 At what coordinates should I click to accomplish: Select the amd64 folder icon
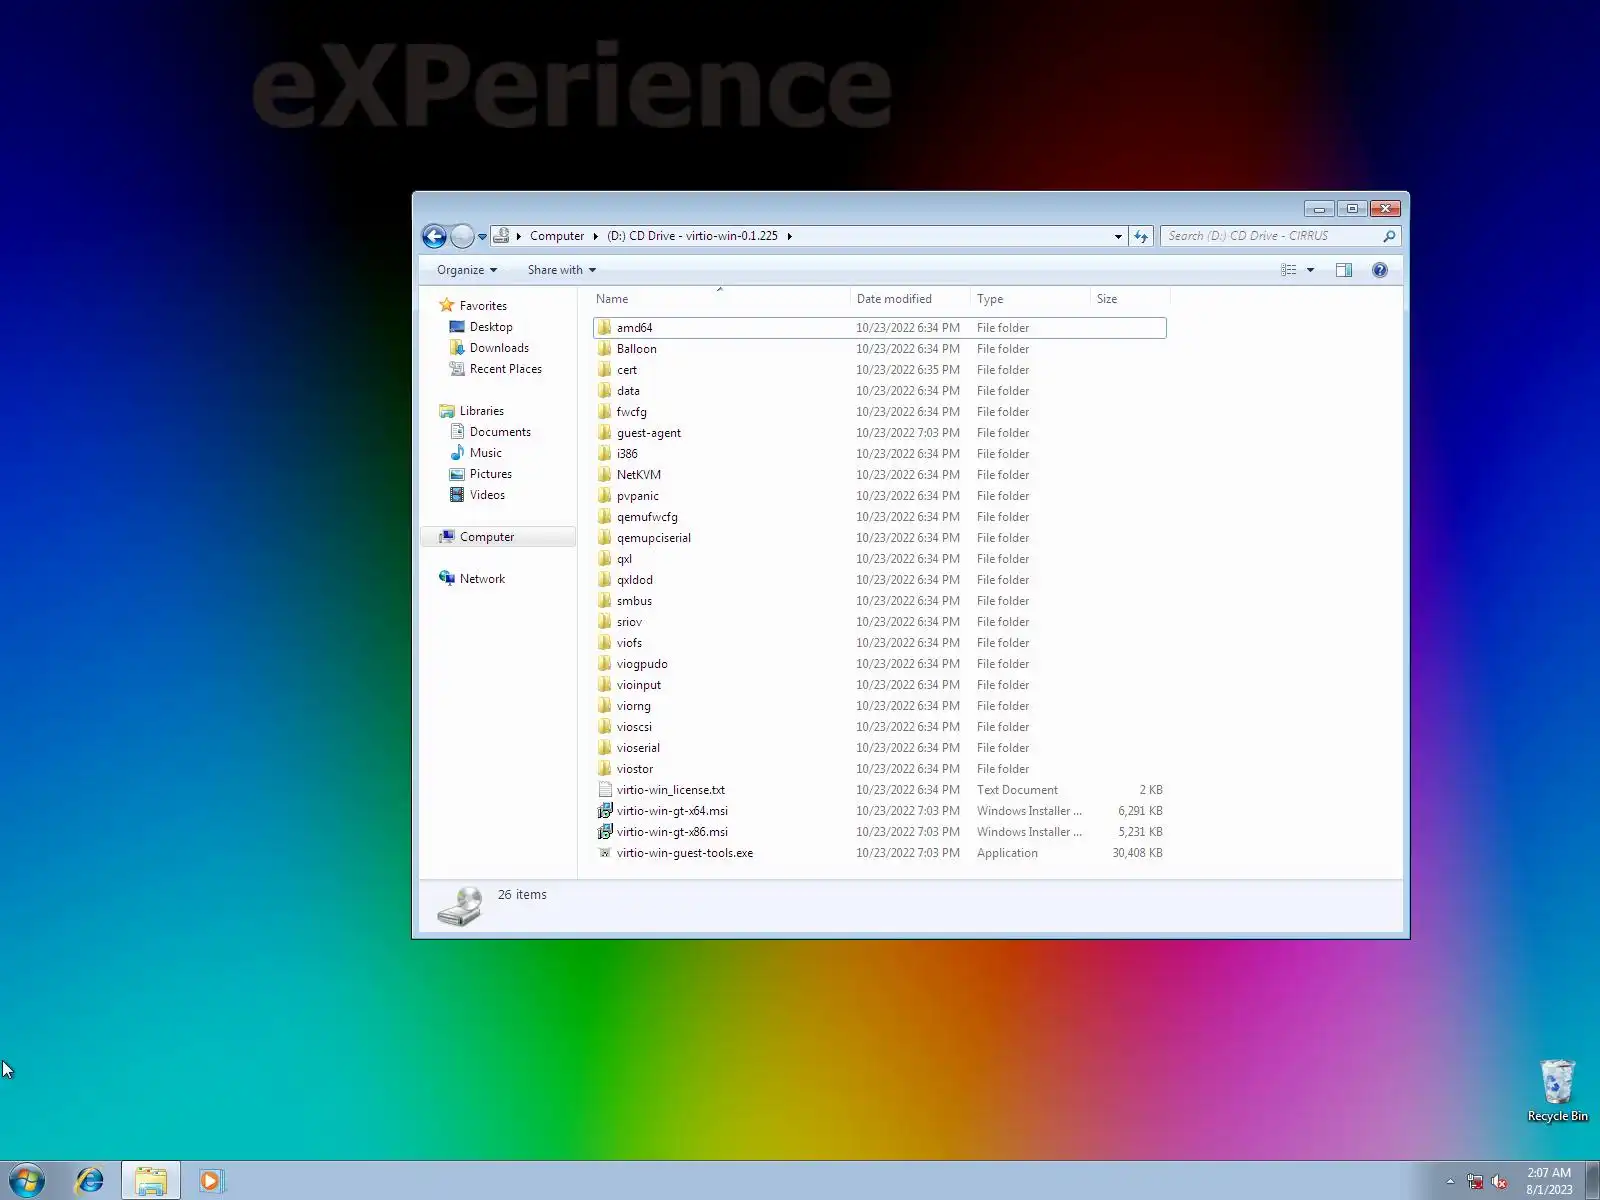tap(604, 327)
